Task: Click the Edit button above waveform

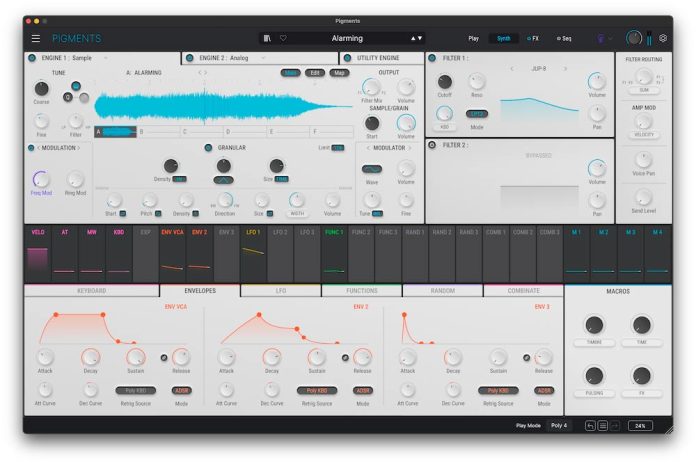Action: (x=315, y=73)
